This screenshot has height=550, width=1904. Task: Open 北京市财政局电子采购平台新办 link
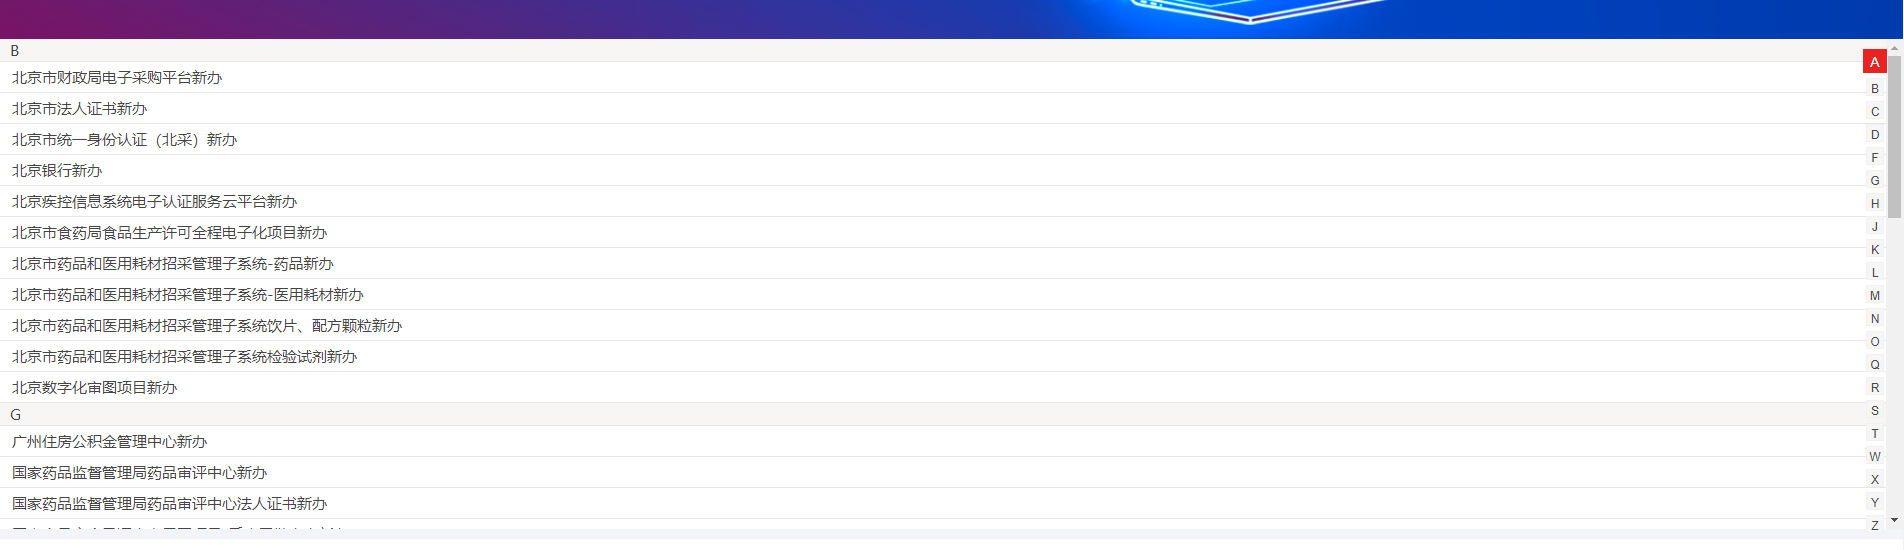tap(117, 78)
